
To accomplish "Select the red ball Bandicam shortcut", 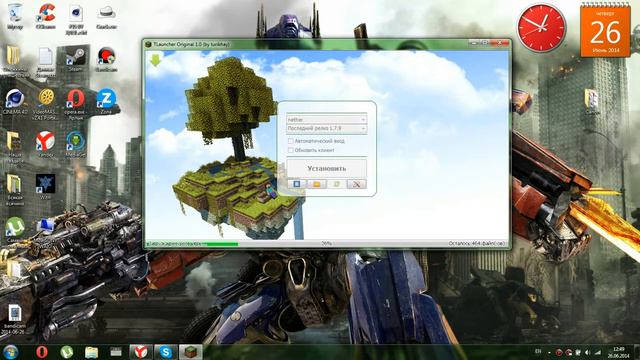I will point(107,60).
